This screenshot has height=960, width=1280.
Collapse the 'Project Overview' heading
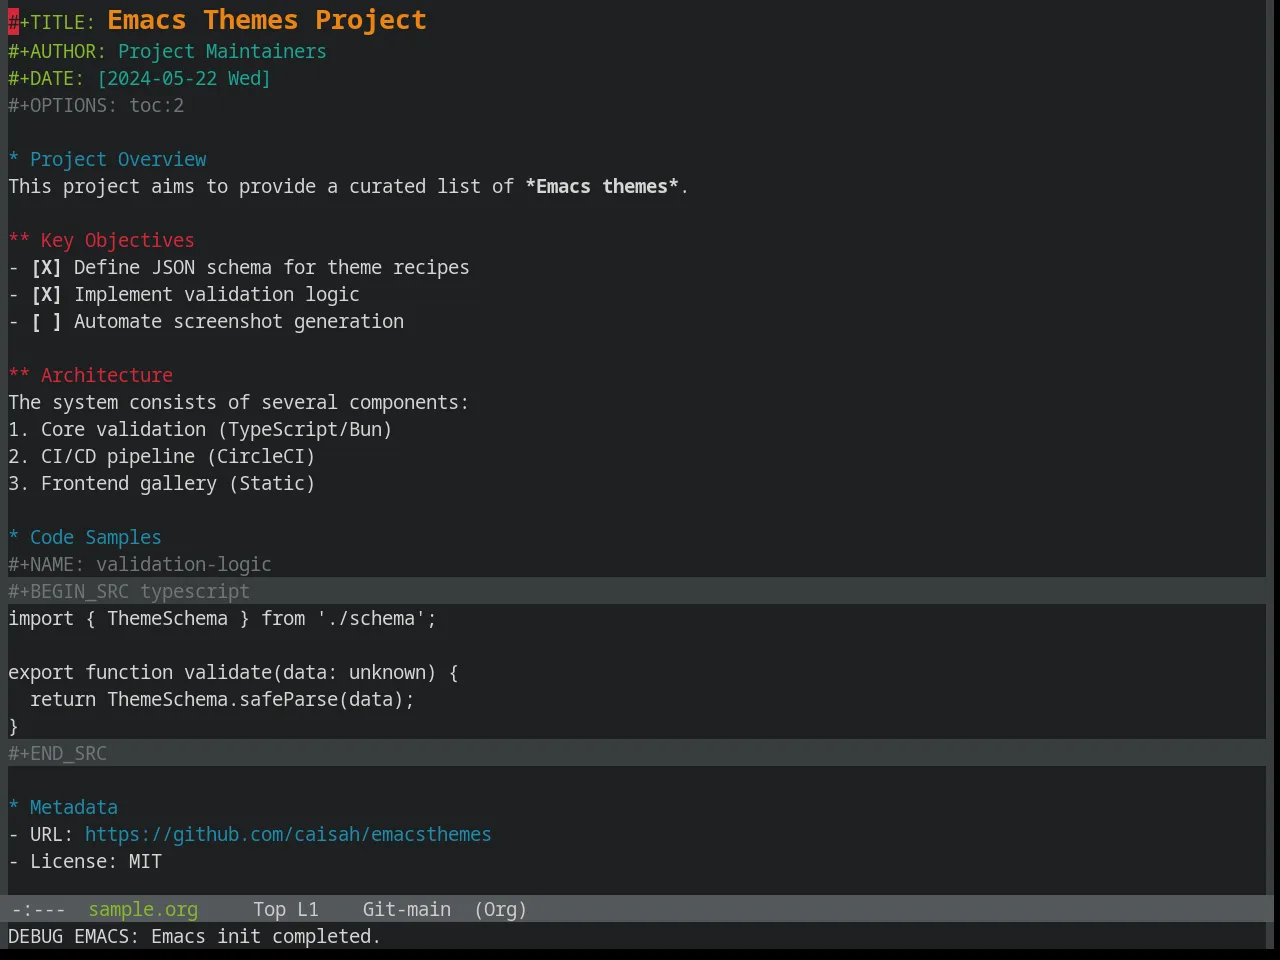(x=108, y=160)
